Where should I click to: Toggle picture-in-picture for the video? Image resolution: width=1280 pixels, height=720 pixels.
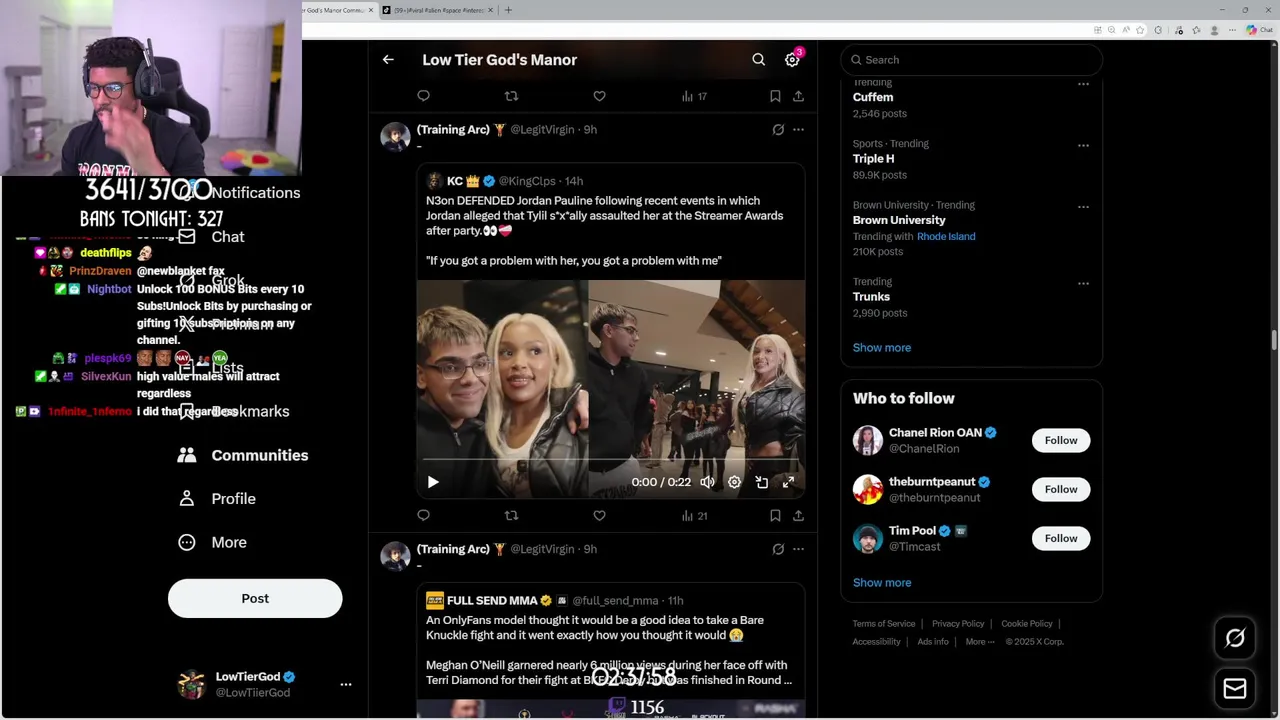[761, 482]
